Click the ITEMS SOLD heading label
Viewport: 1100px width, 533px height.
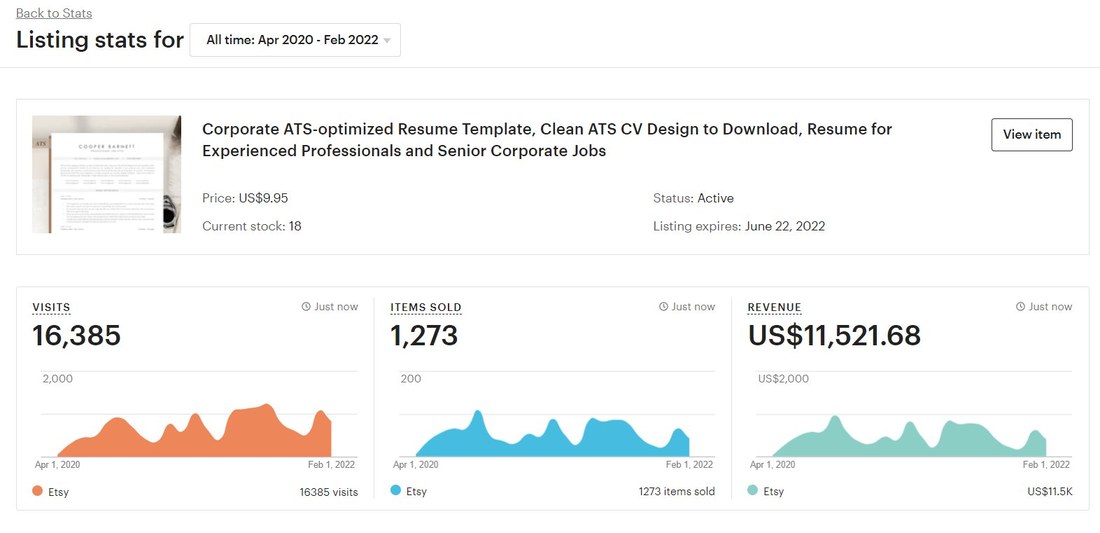click(426, 307)
